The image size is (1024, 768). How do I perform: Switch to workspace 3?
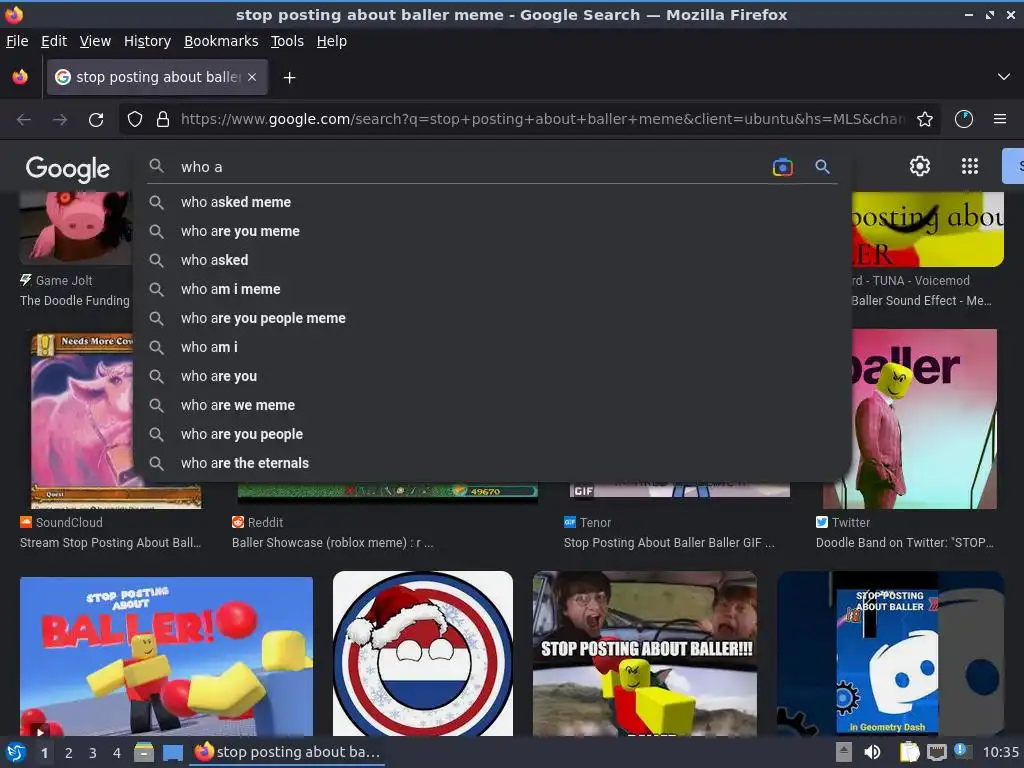tap(93, 753)
